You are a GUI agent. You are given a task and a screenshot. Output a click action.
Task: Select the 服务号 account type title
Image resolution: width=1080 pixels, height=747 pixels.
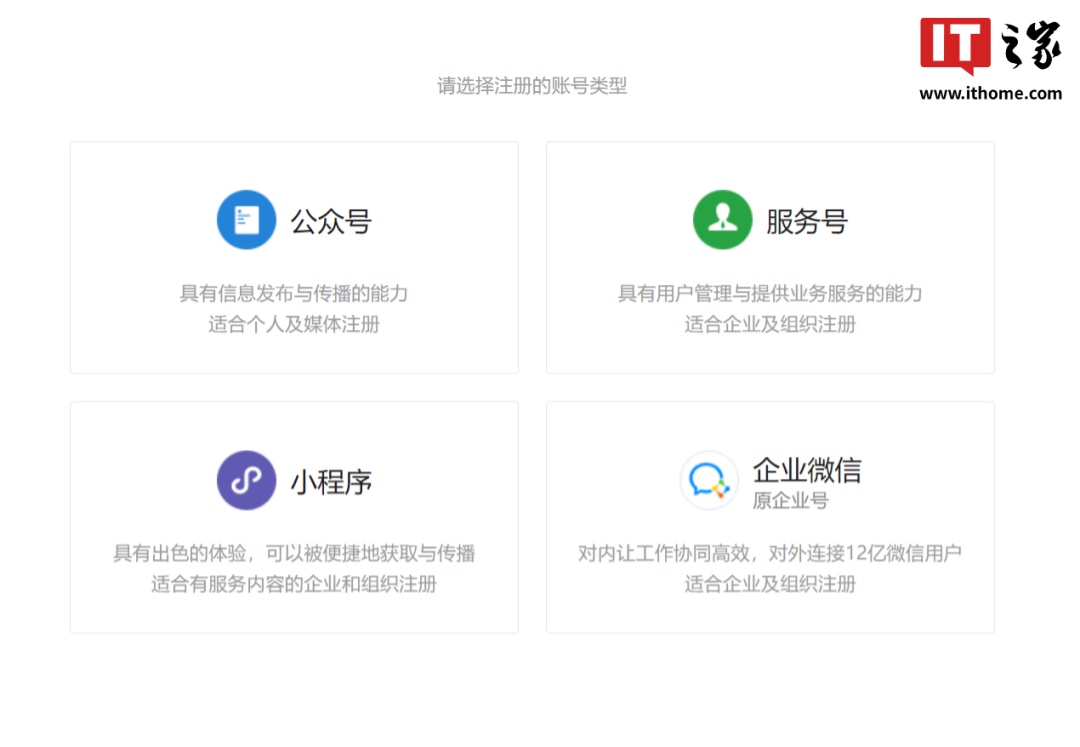coord(807,221)
